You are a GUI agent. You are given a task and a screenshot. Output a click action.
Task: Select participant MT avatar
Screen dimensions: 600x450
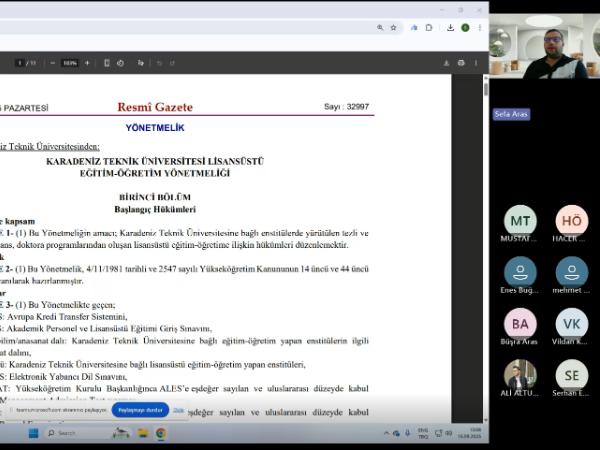(x=520, y=221)
